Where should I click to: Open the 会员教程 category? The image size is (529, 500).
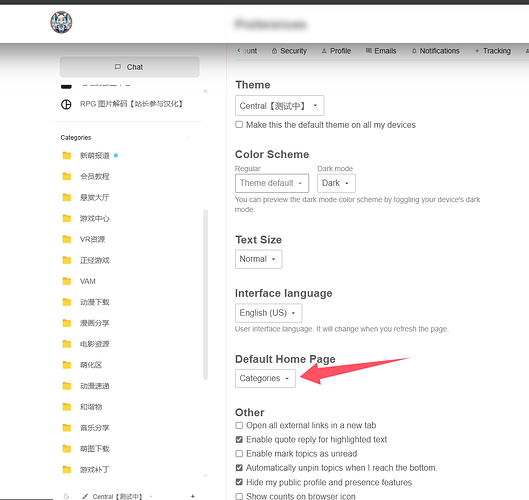pyautogui.click(x=95, y=176)
